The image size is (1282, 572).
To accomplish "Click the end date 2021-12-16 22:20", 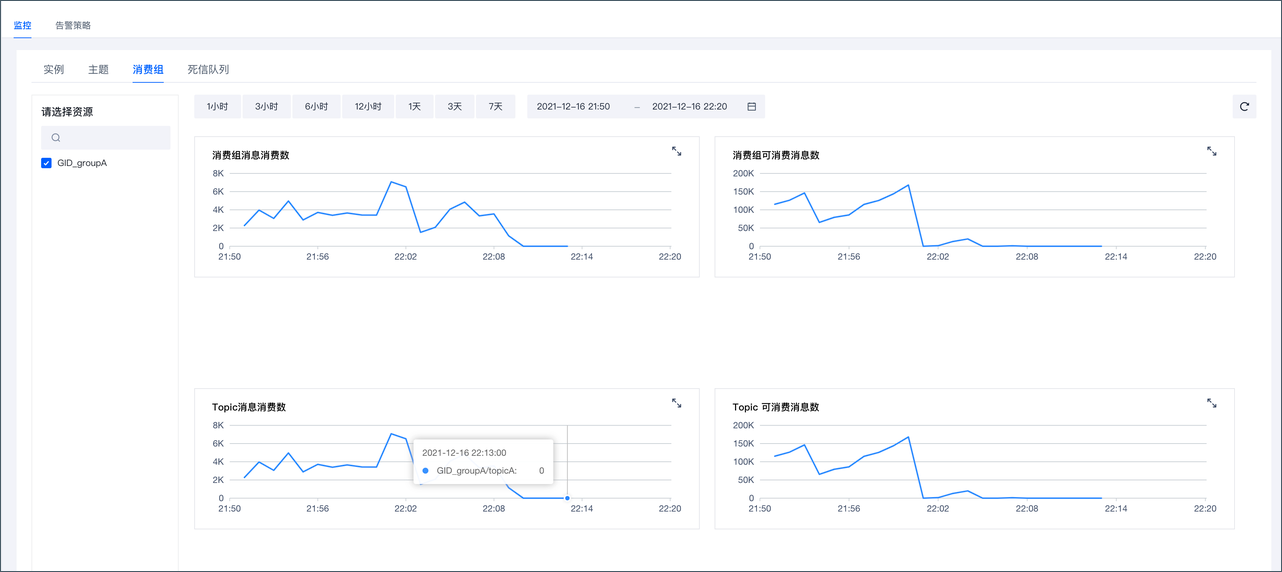I will [689, 106].
